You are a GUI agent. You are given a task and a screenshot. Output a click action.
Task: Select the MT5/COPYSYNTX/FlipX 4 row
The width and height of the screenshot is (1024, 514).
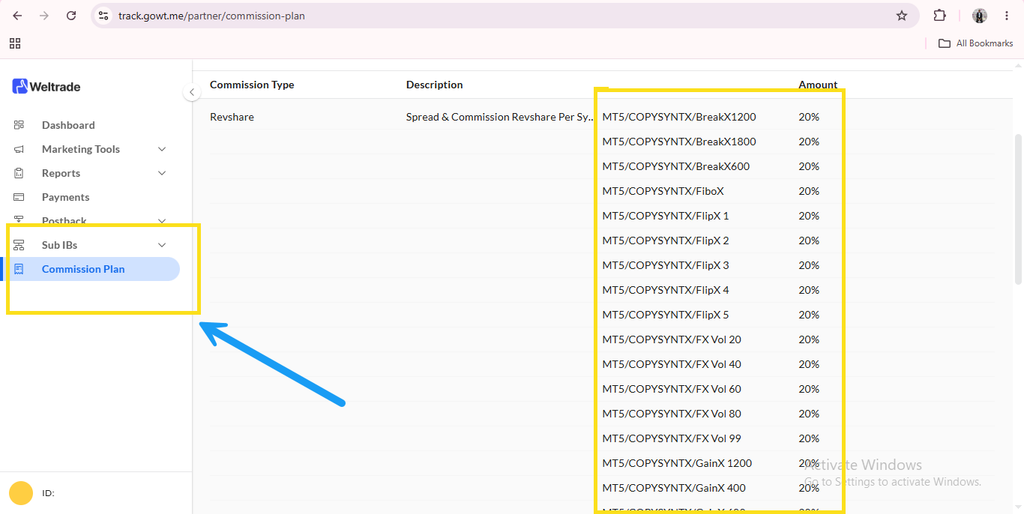pyautogui.click(x=665, y=290)
